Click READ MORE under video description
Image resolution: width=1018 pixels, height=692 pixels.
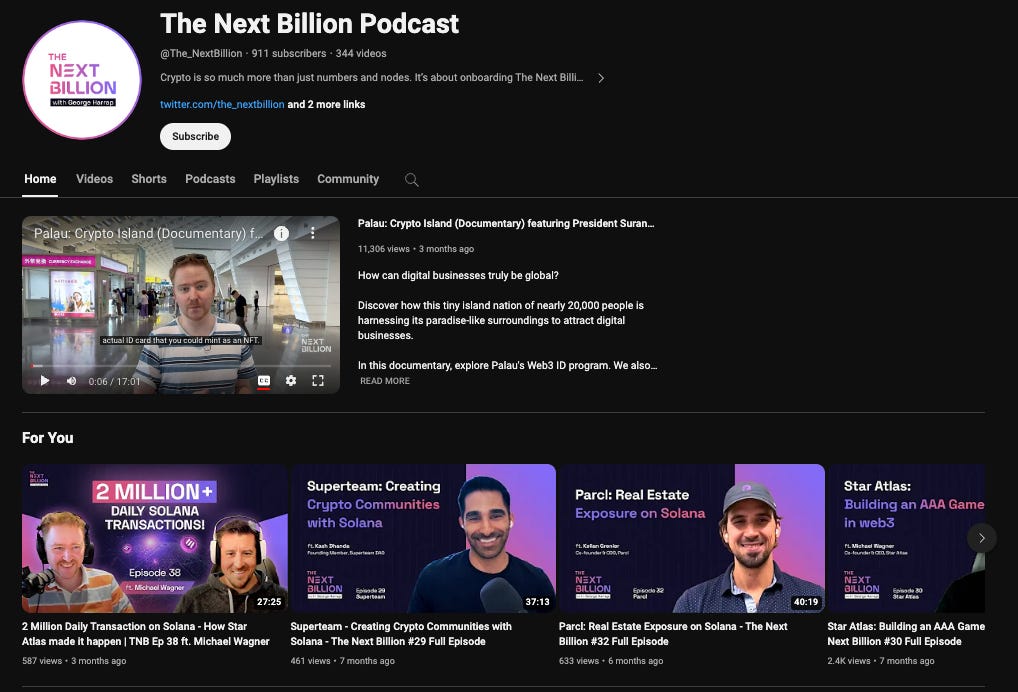click(x=385, y=381)
